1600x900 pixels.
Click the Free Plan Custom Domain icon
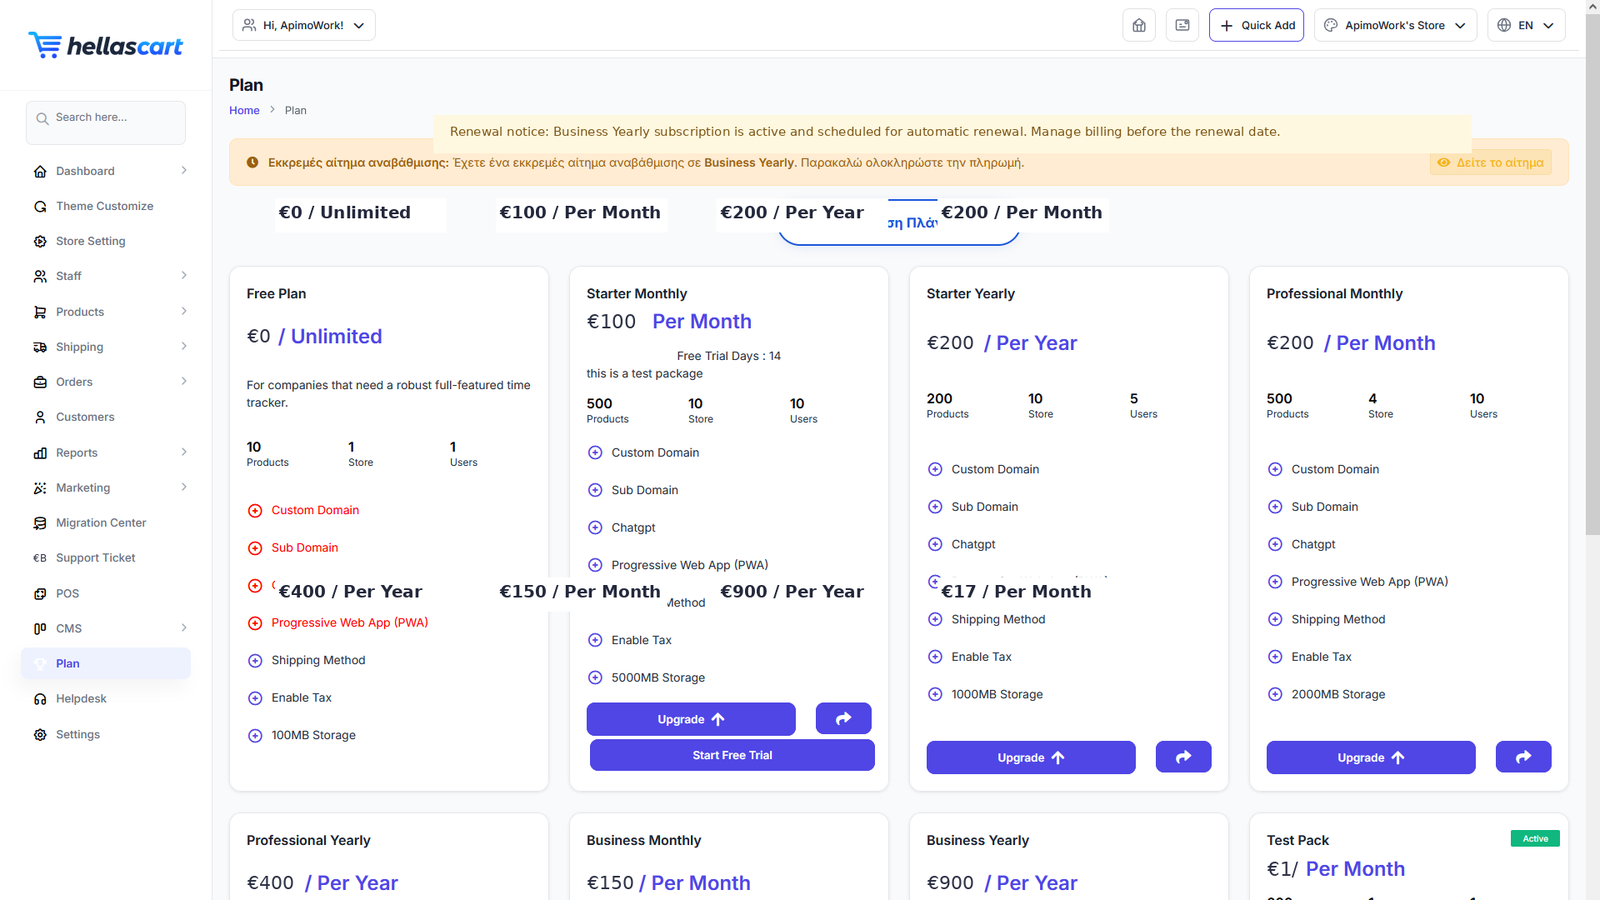point(255,511)
